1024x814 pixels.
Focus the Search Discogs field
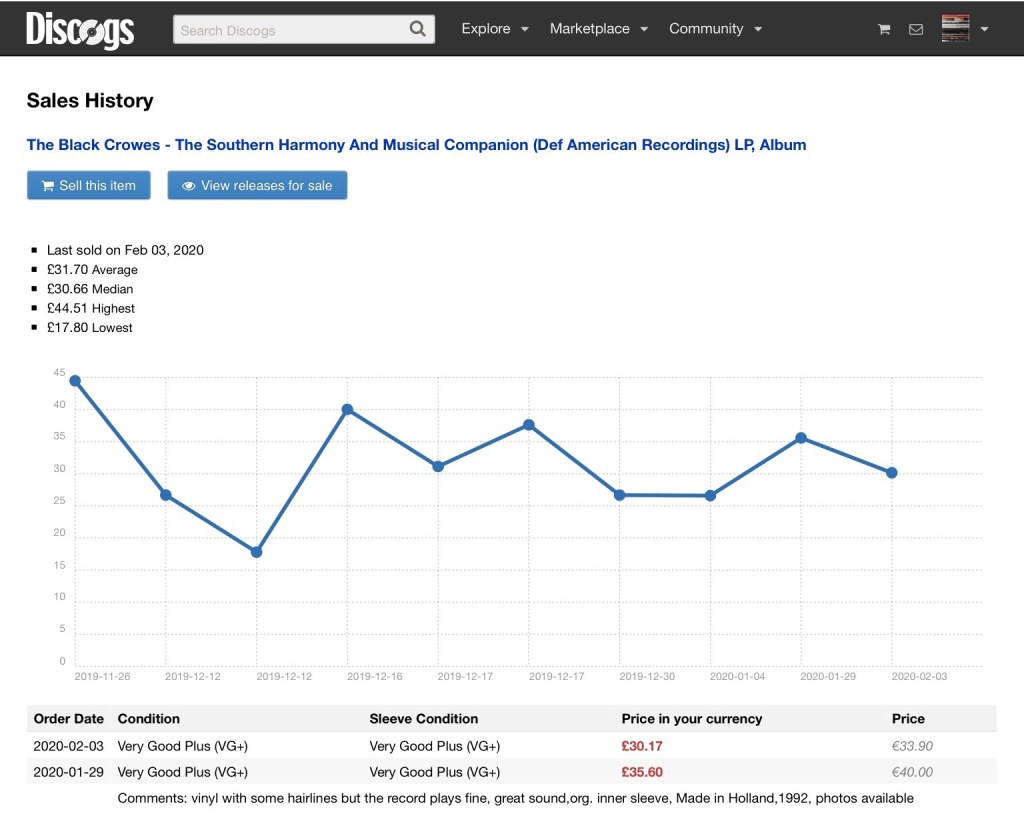290,30
